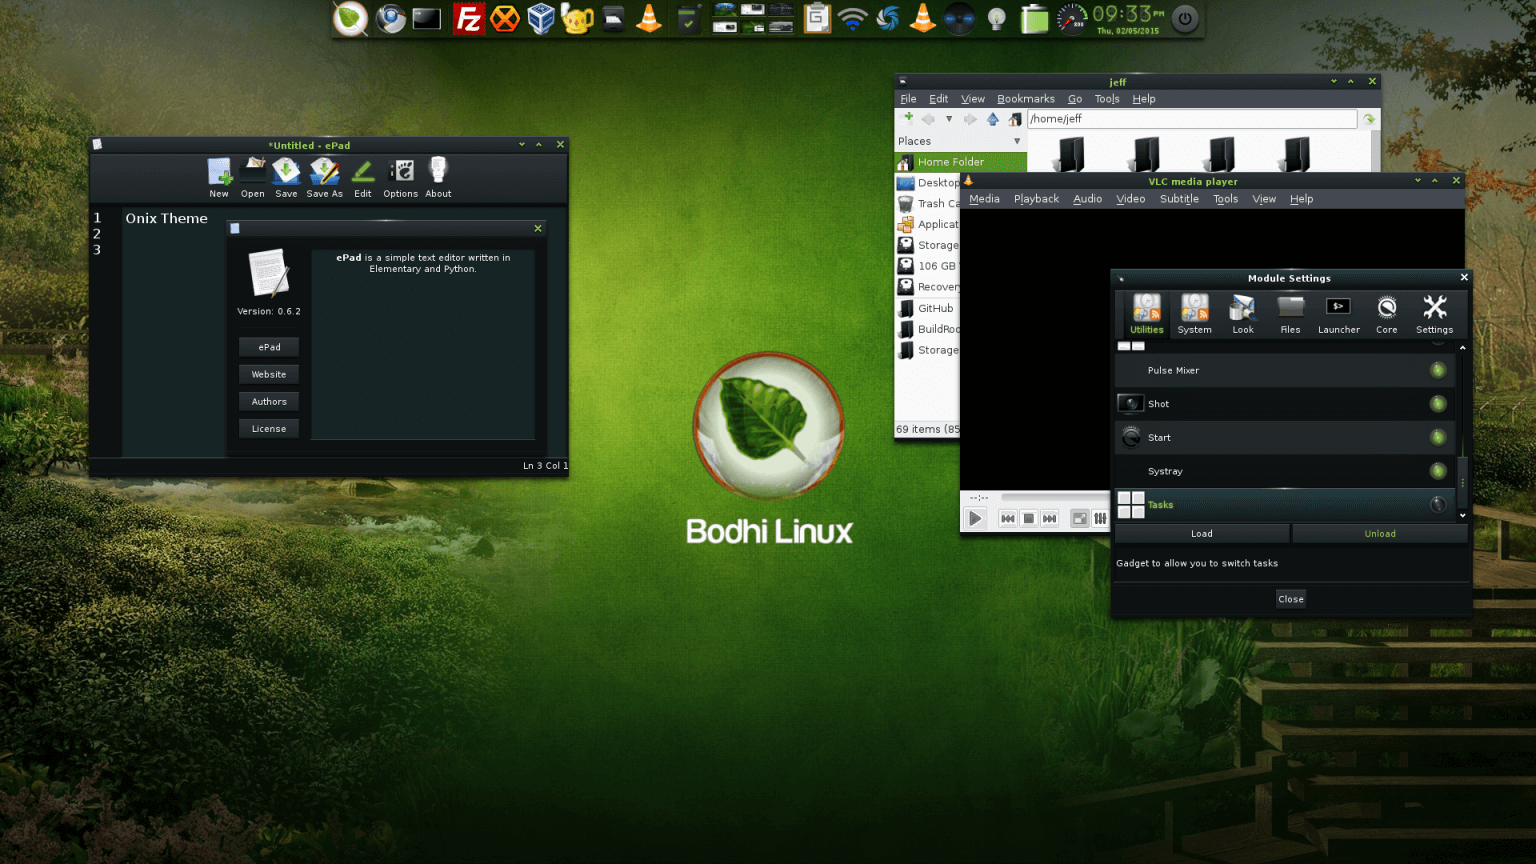Click the Load button in Module Settings
Image resolution: width=1536 pixels, height=864 pixels.
tap(1201, 533)
